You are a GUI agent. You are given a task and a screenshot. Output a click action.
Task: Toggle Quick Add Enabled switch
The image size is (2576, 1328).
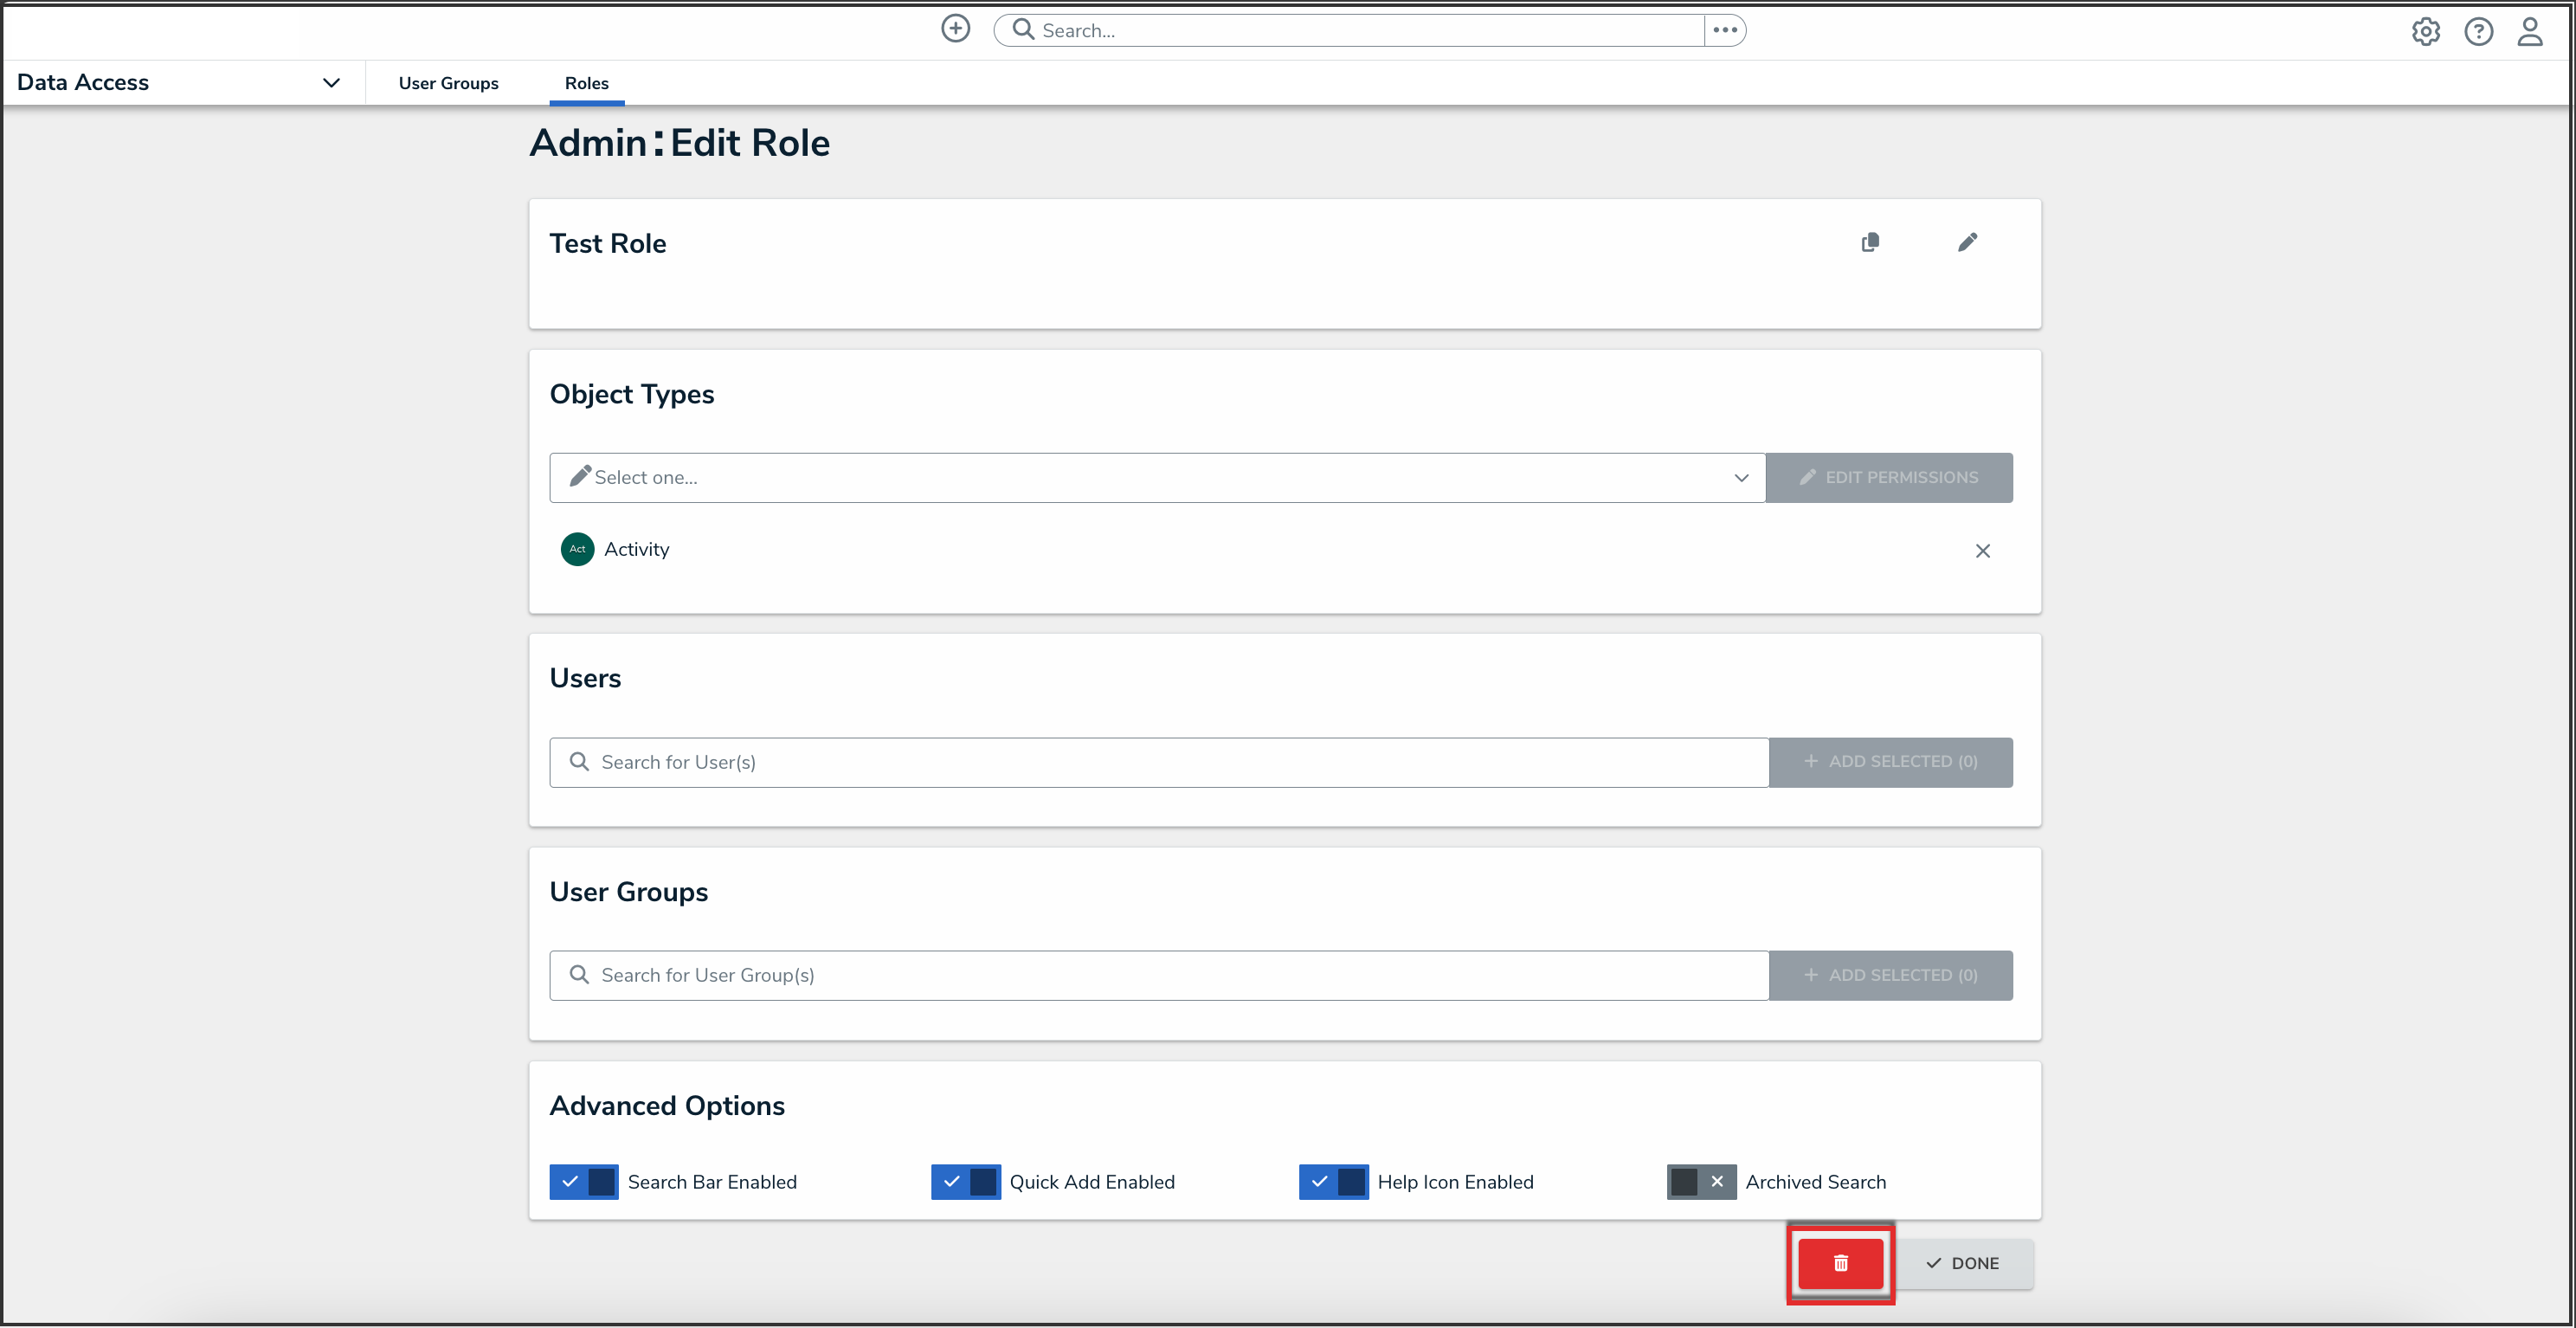pos(965,1181)
